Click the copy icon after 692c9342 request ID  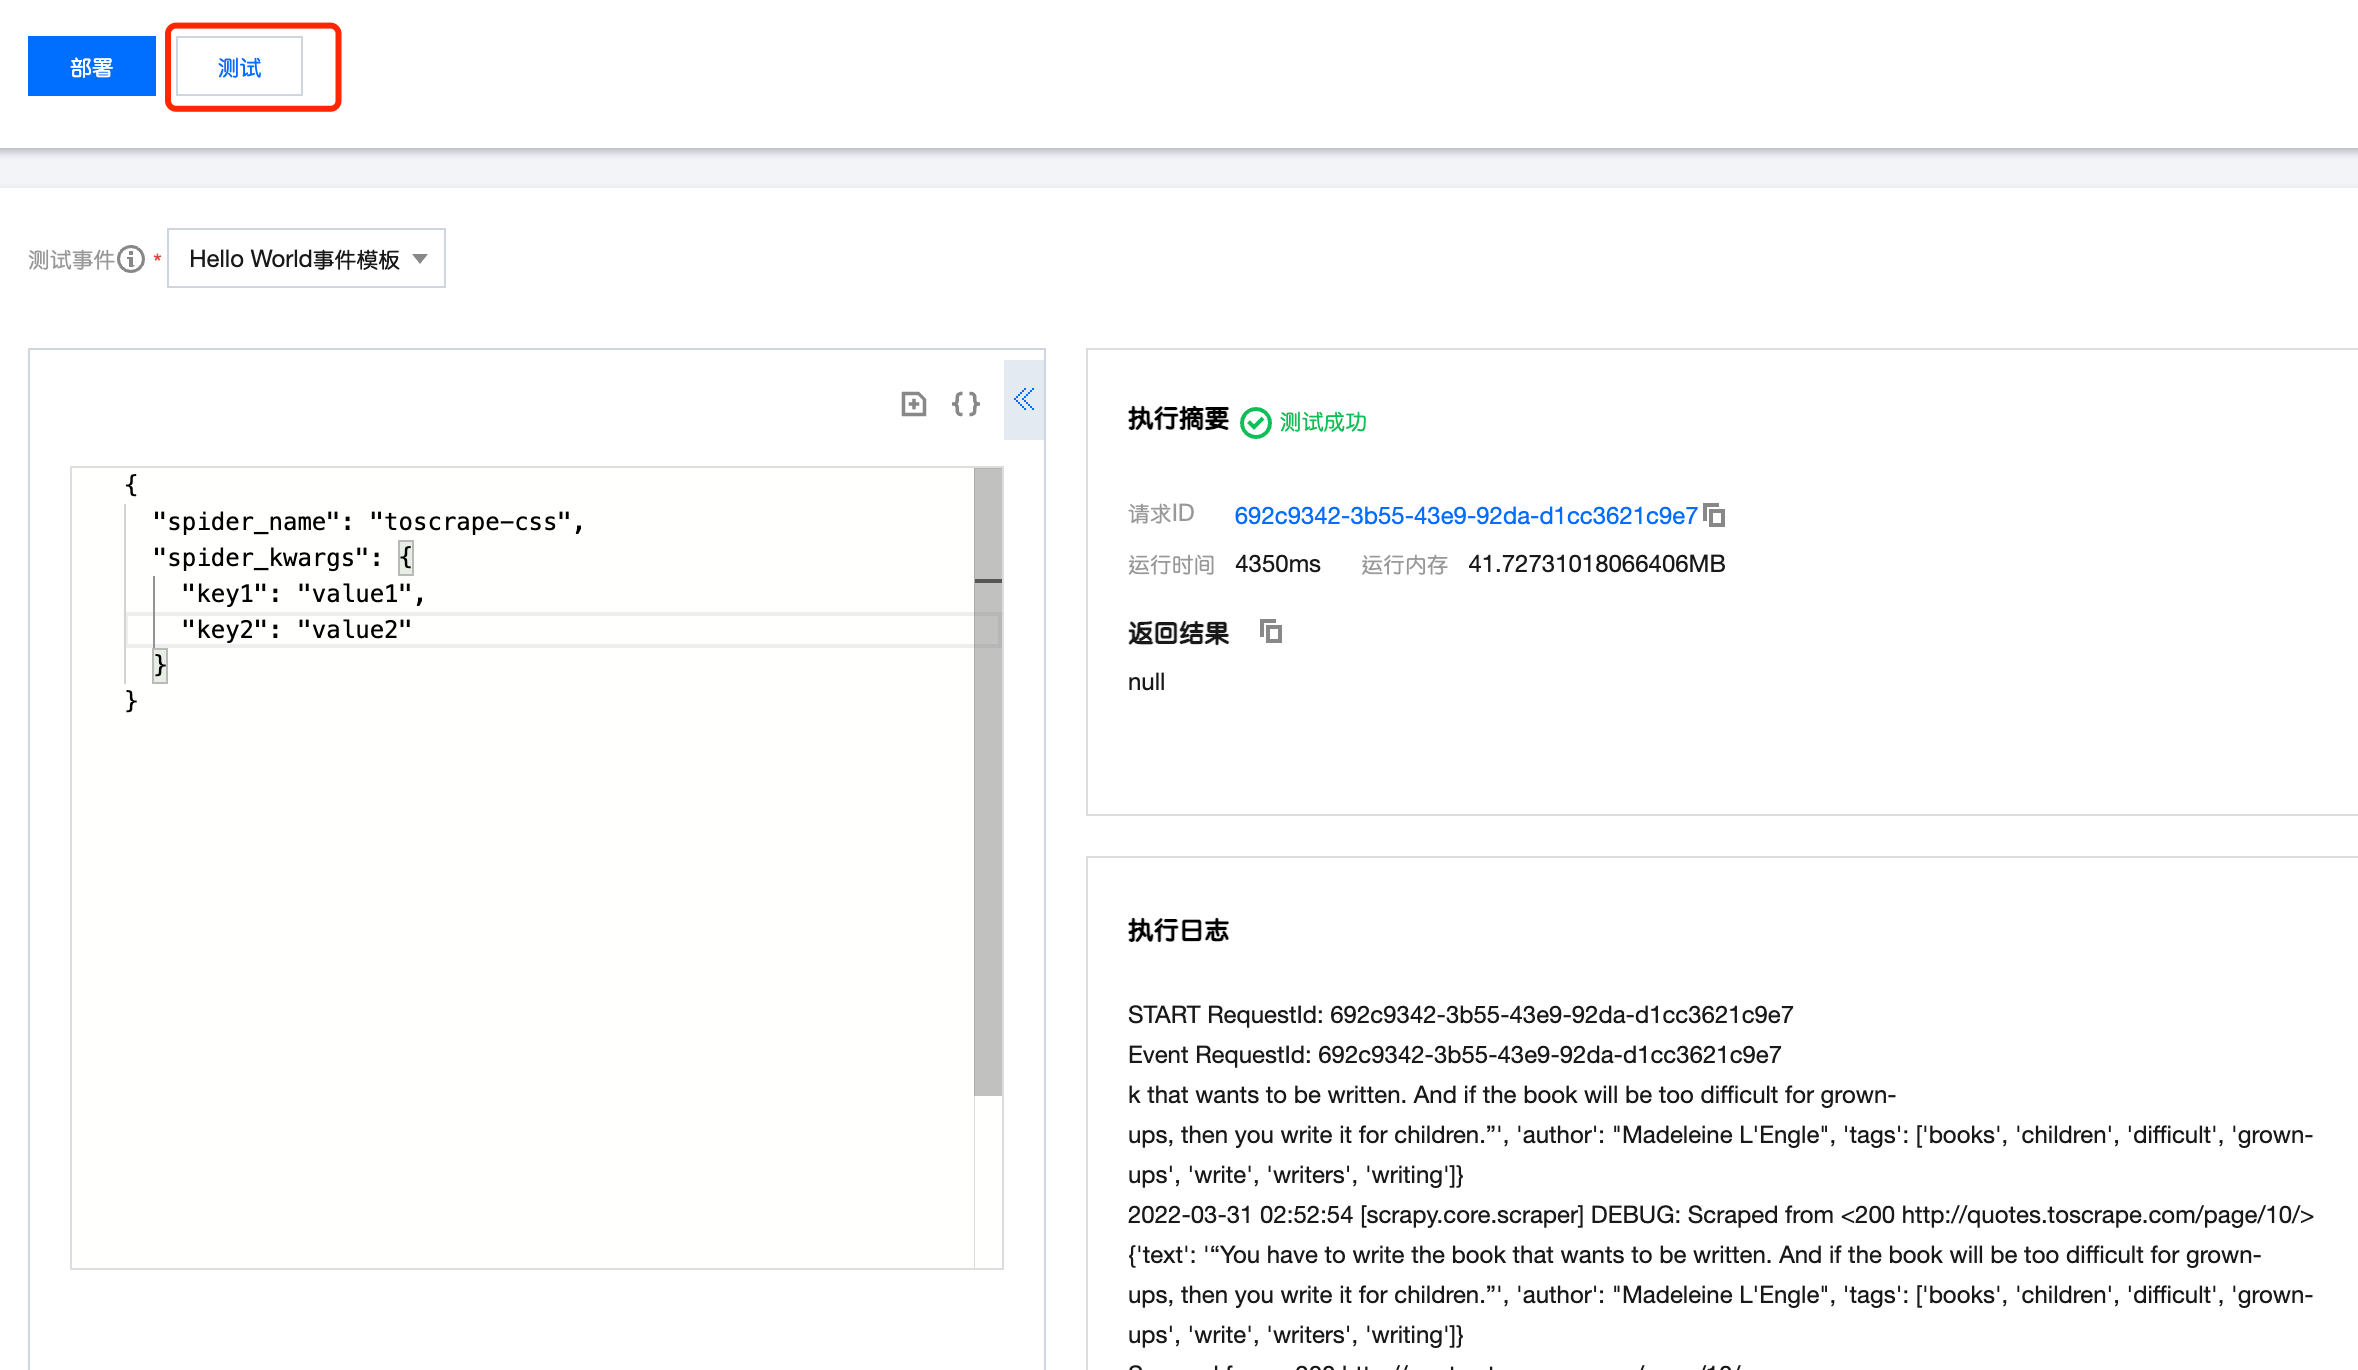pos(1714,515)
